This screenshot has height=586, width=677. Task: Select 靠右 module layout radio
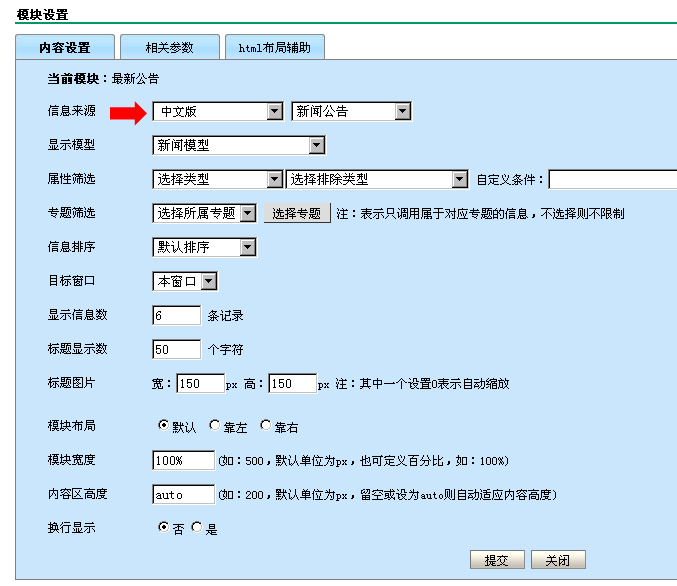(x=265, y=425)
